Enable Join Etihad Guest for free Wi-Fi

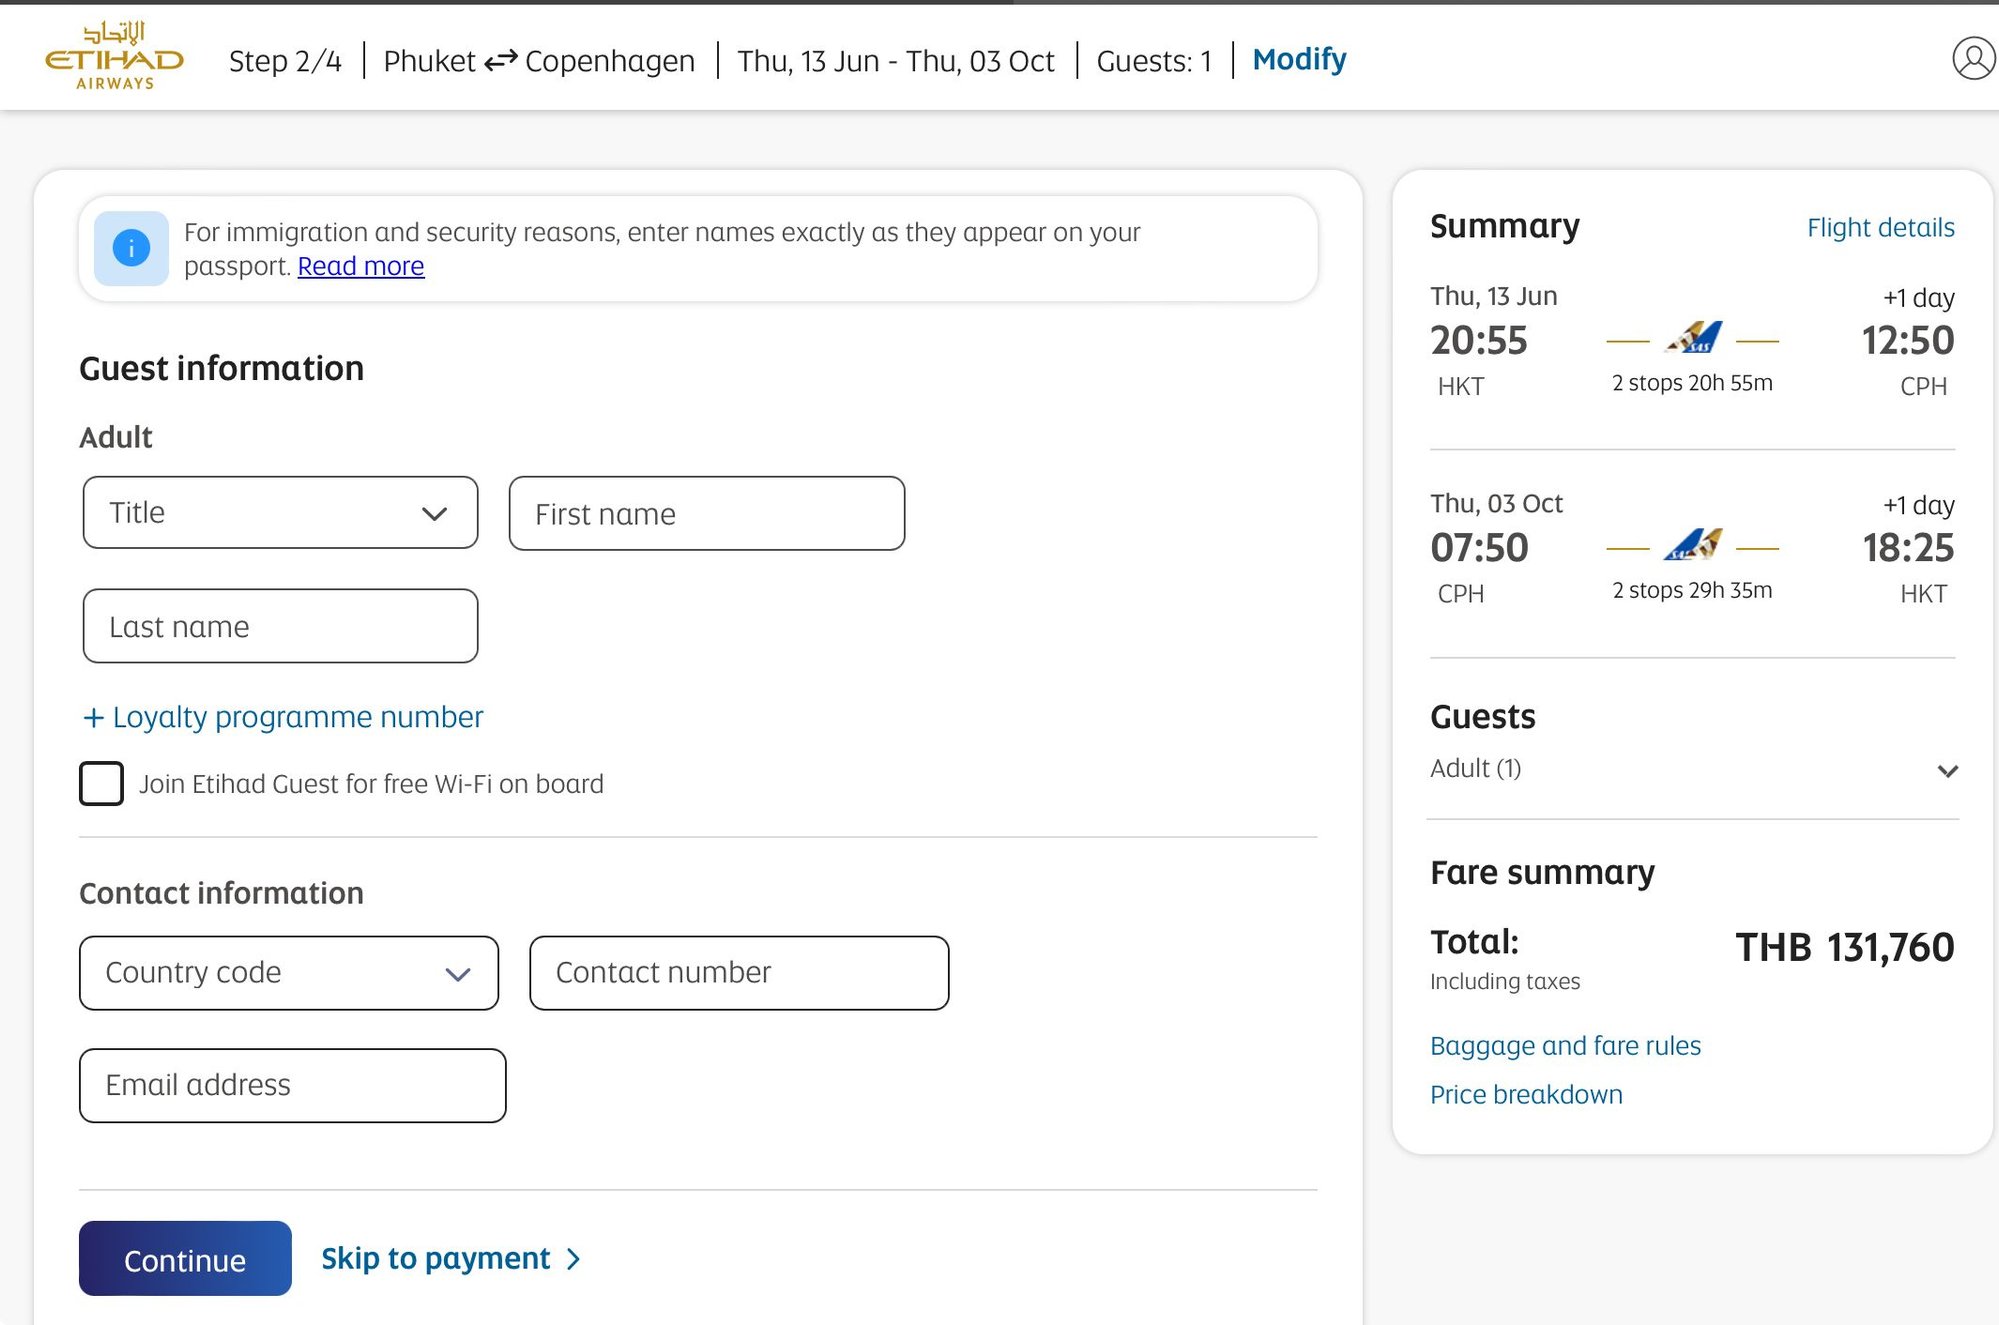click(x=101, y=784)
